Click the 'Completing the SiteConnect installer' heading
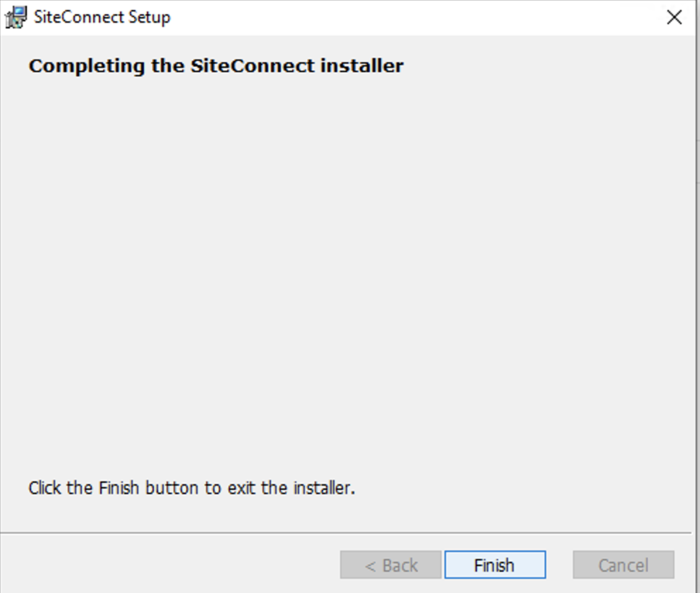Image resolution: width=700 pixels, height=593 pixels. 215,66
